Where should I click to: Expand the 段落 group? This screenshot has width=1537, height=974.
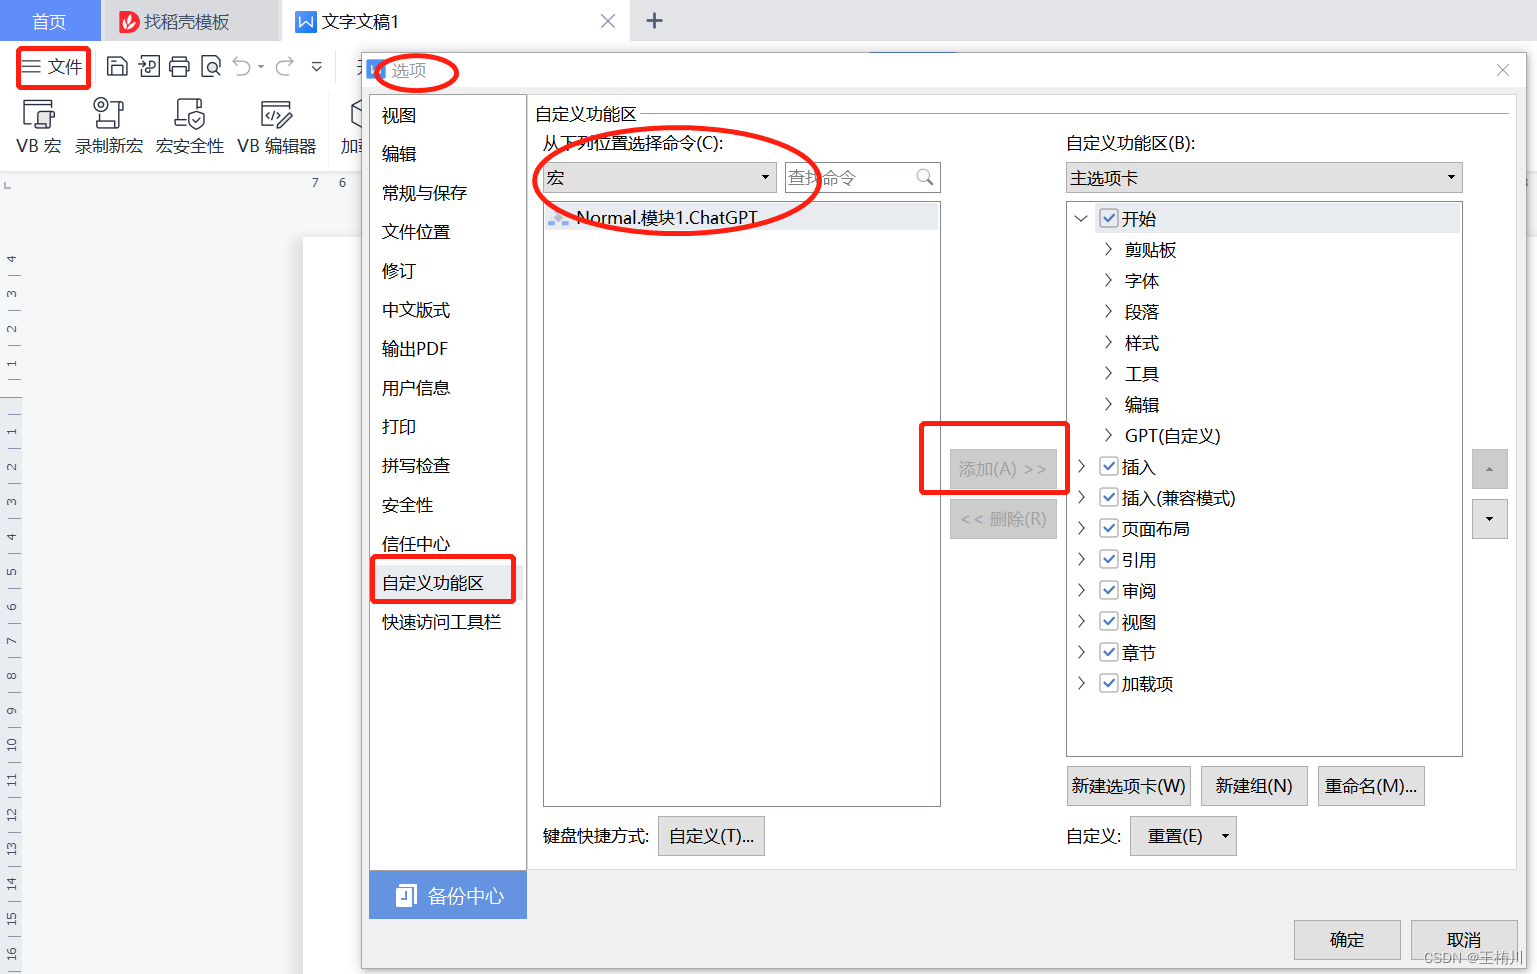(x=1108, y=311)
